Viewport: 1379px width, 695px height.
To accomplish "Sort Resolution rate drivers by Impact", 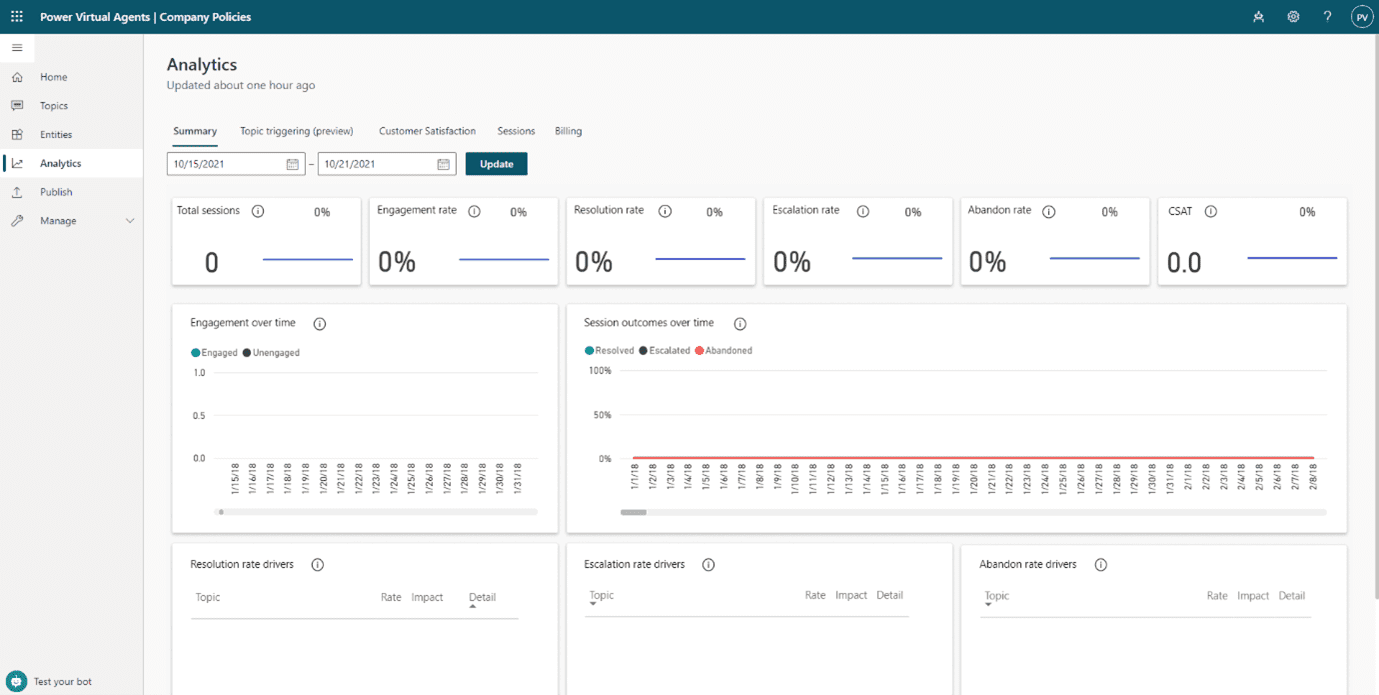I will click(427, 597).
